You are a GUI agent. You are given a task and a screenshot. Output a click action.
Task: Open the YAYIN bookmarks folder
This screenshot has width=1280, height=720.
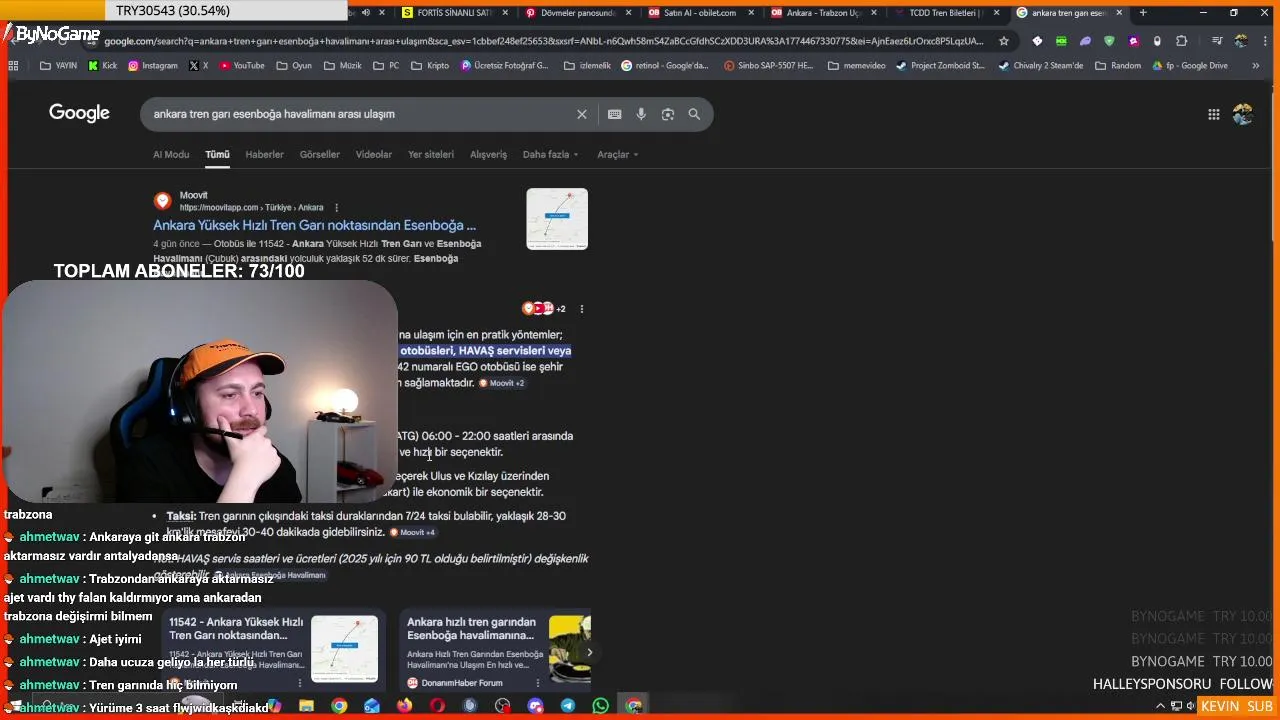pos(58,65)
